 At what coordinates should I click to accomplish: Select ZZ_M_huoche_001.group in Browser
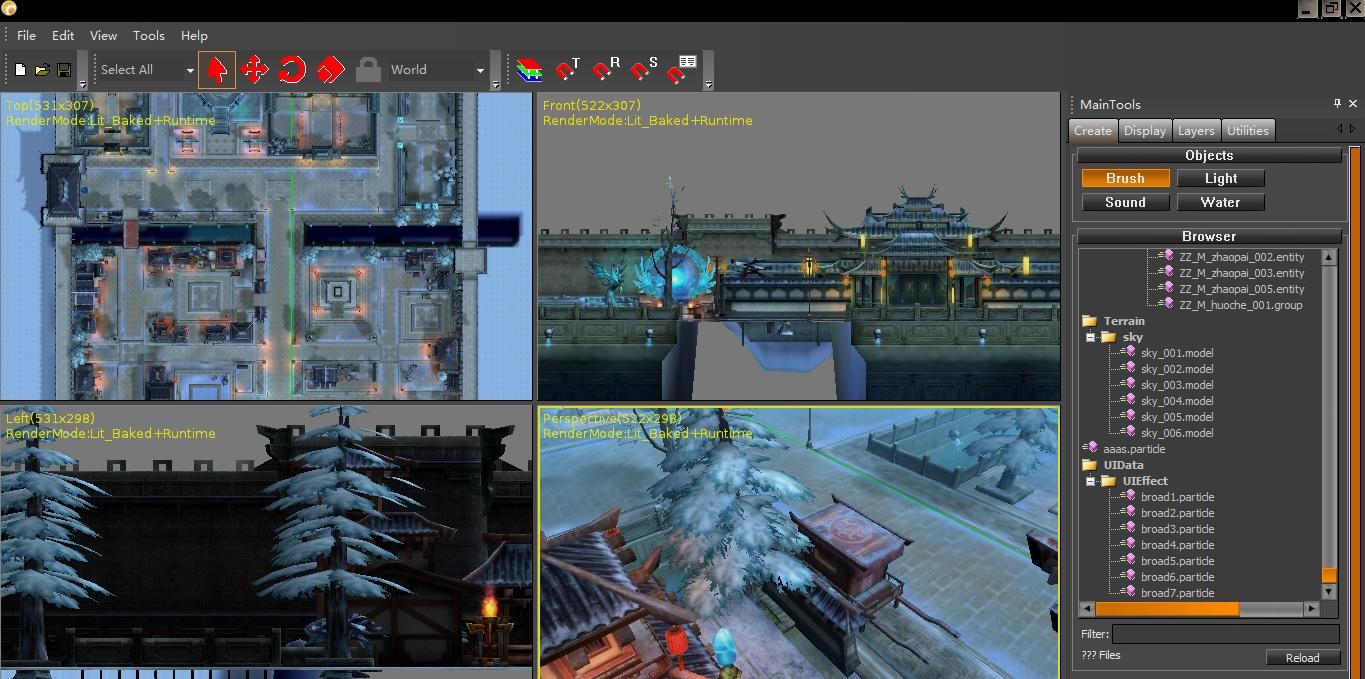(x=1240, y=305)
